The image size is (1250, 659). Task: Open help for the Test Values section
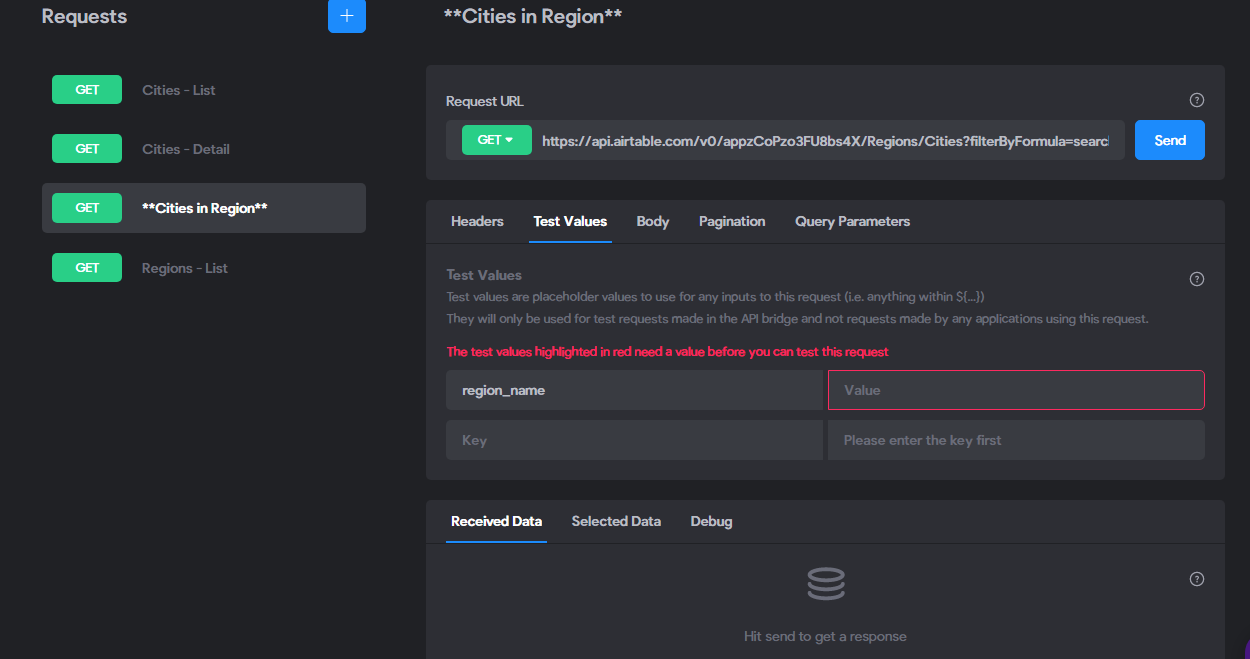coord(1197,279)
